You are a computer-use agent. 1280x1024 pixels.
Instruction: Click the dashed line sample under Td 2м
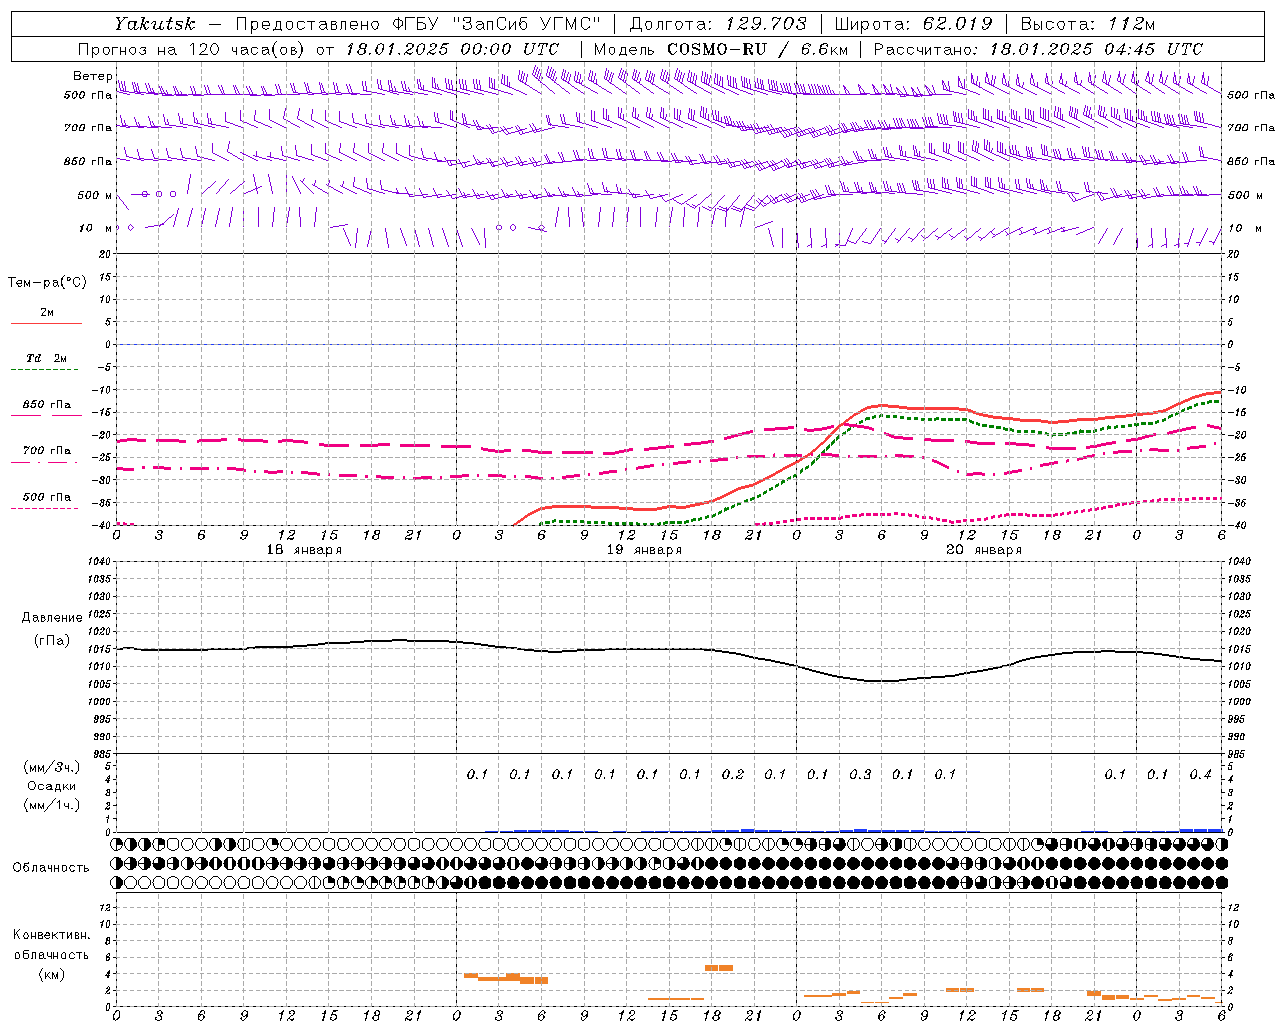[46, 370]
